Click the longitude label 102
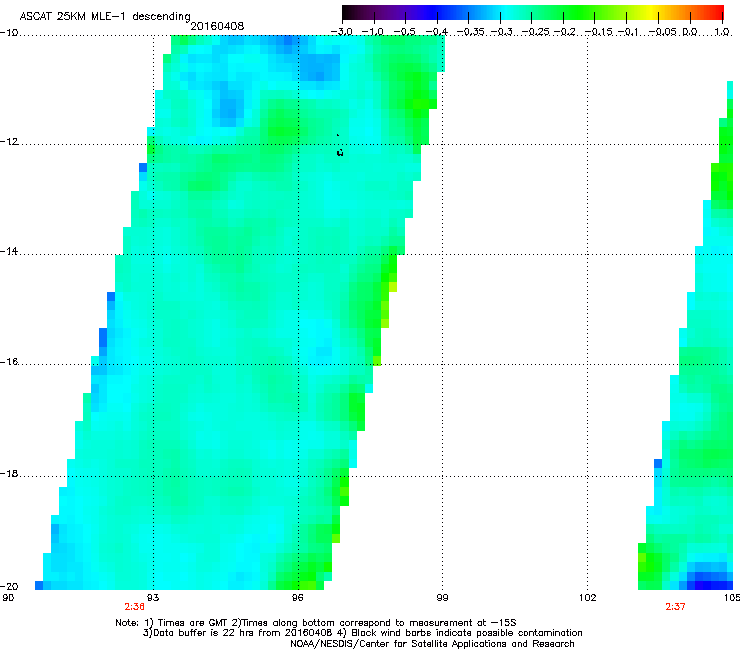This screenshot has height=650, width=740. click(587, 598)
